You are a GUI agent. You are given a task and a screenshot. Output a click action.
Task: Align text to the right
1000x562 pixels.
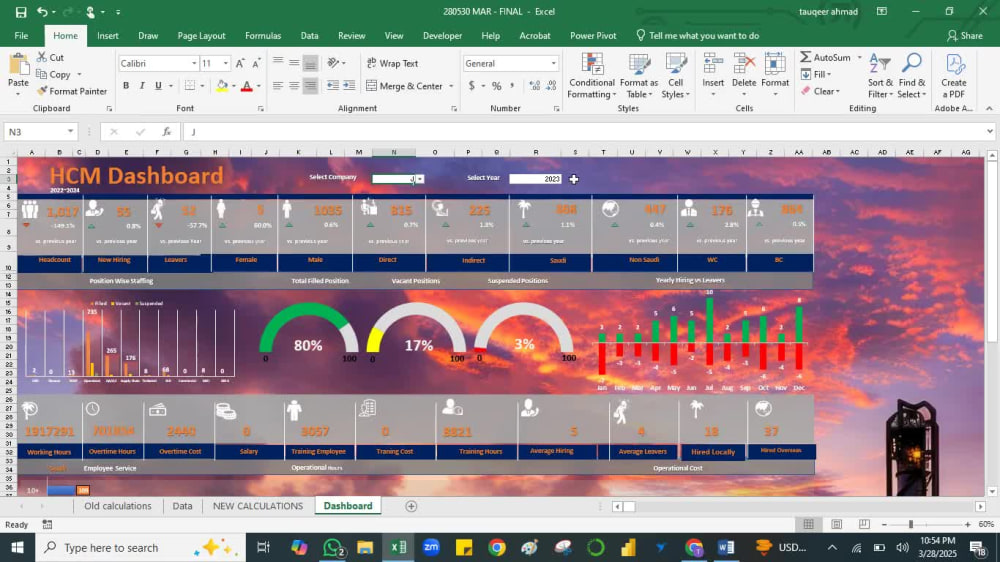pyautogui.click(x=310, y=85)
